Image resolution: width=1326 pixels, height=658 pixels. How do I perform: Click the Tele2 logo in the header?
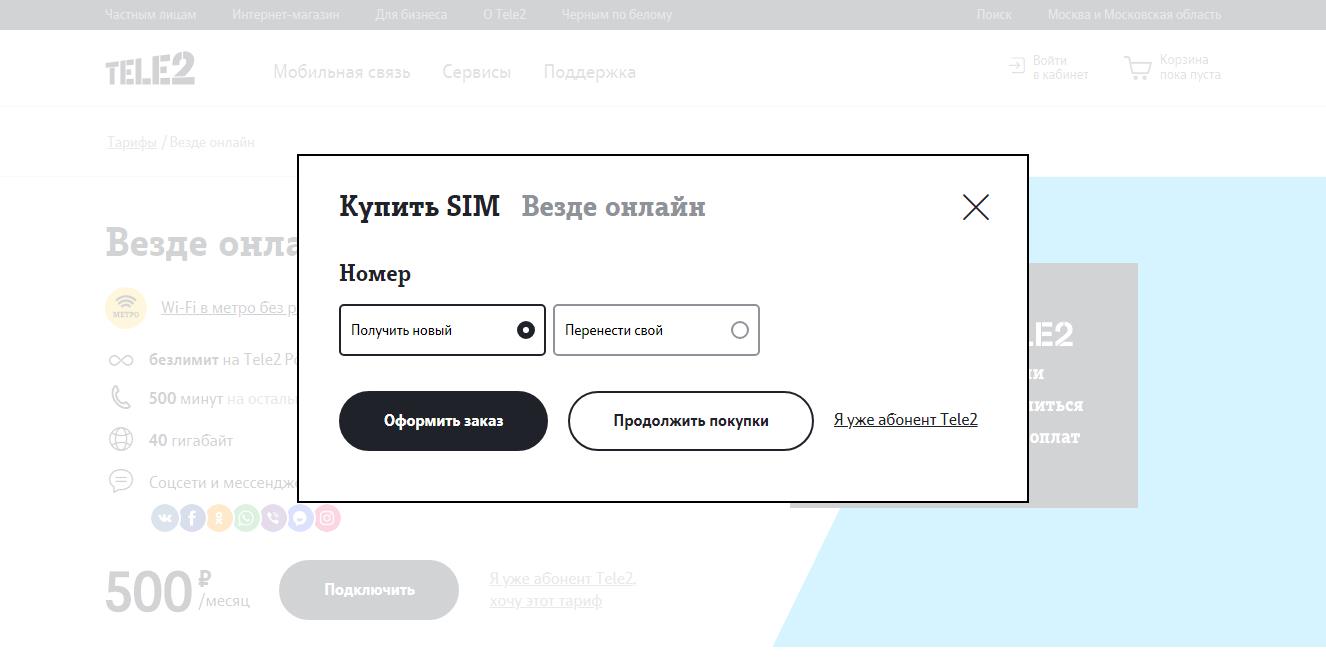click(150, 69)
